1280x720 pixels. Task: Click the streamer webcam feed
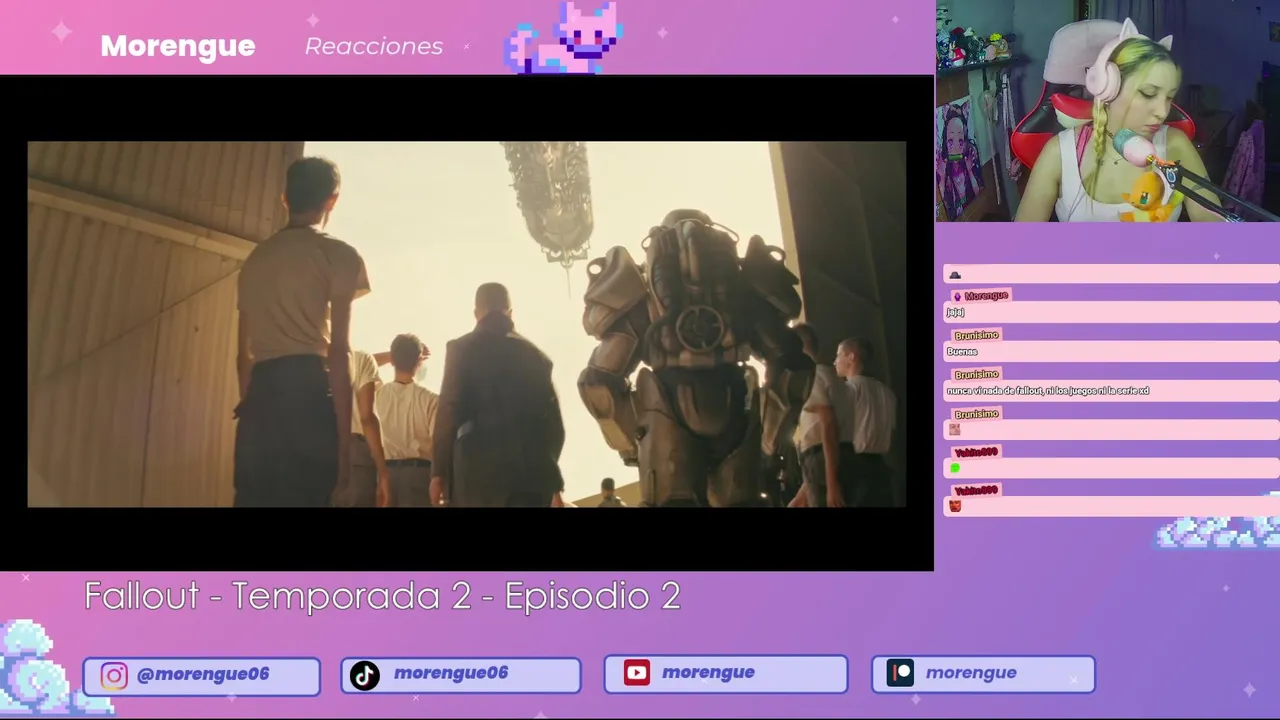tap(1108, 111)
